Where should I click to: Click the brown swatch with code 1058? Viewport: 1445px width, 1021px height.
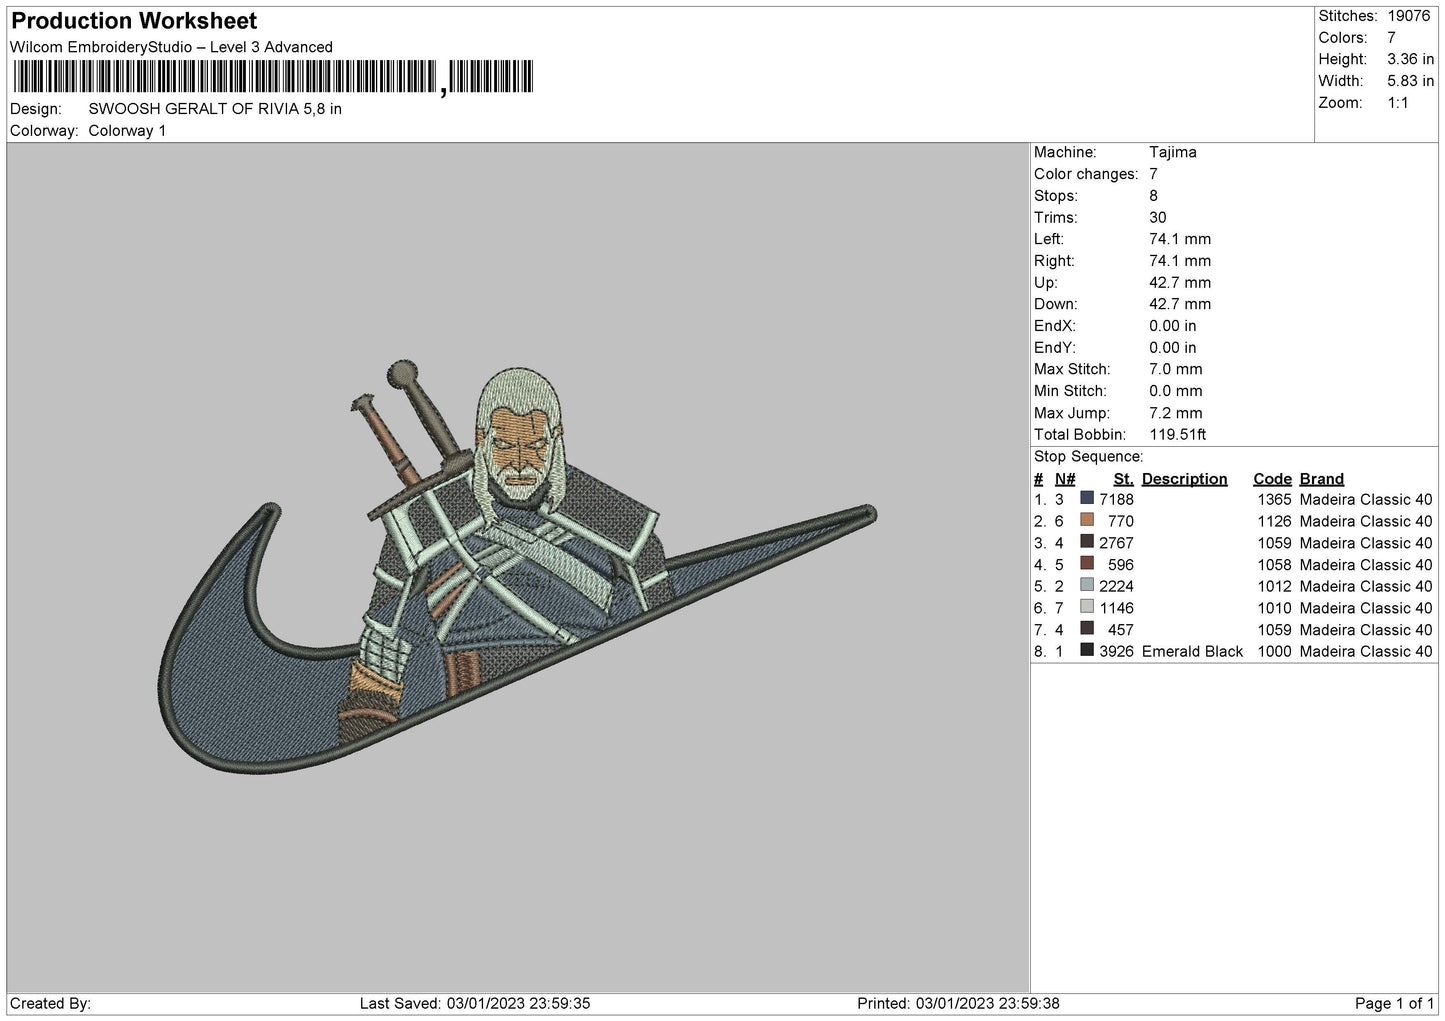click(x=1087, y=564)
